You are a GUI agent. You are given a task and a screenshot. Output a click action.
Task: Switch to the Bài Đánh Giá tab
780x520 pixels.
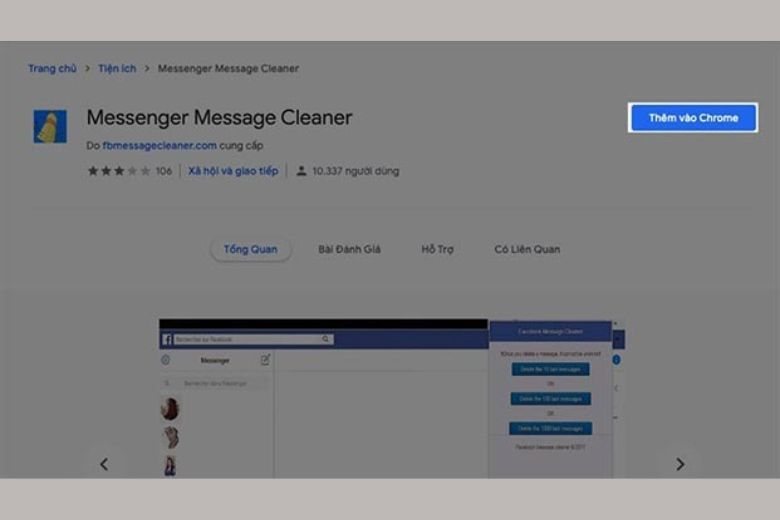349,249
